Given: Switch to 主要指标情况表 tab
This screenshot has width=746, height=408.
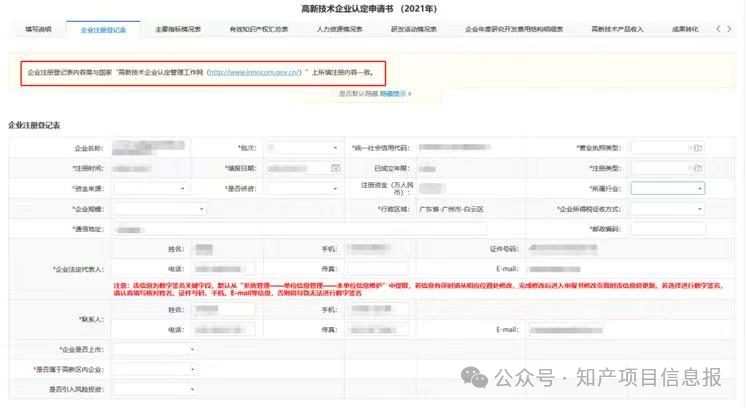Looking at the screenshot, I should (x=178, y=29).
